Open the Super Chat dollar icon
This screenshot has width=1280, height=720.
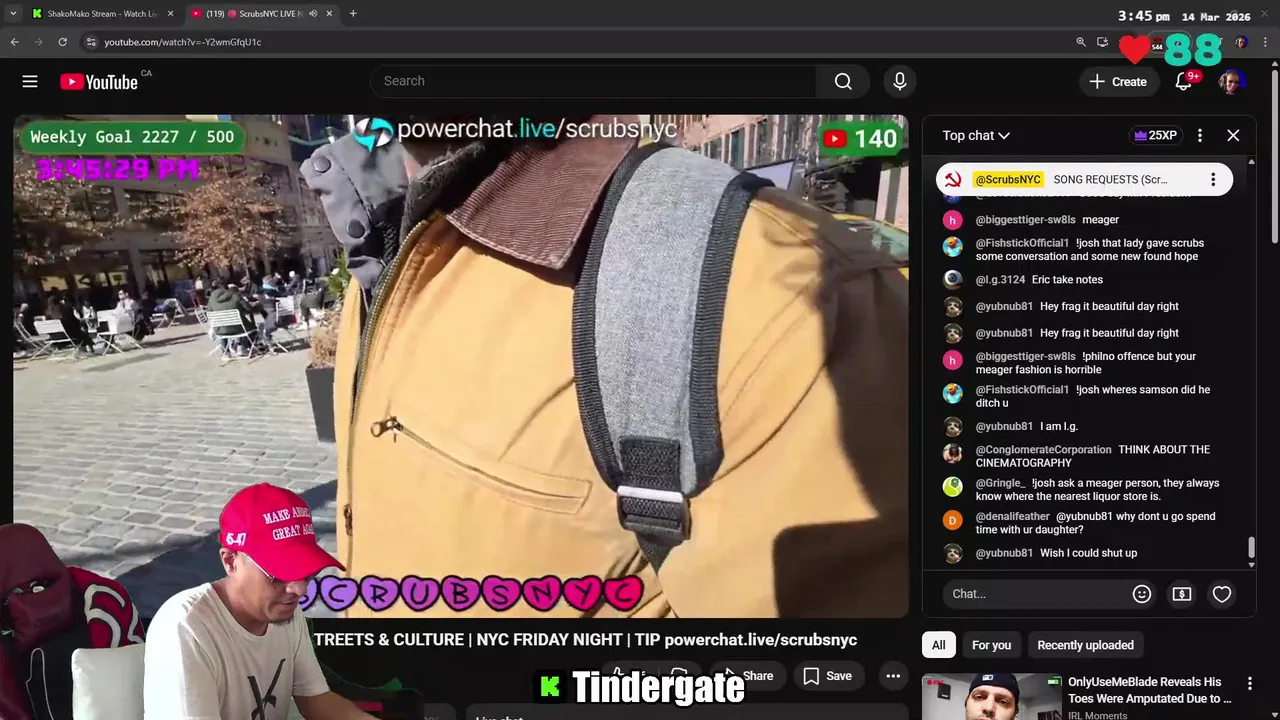pyautogui.click(x=1182, y=594)
